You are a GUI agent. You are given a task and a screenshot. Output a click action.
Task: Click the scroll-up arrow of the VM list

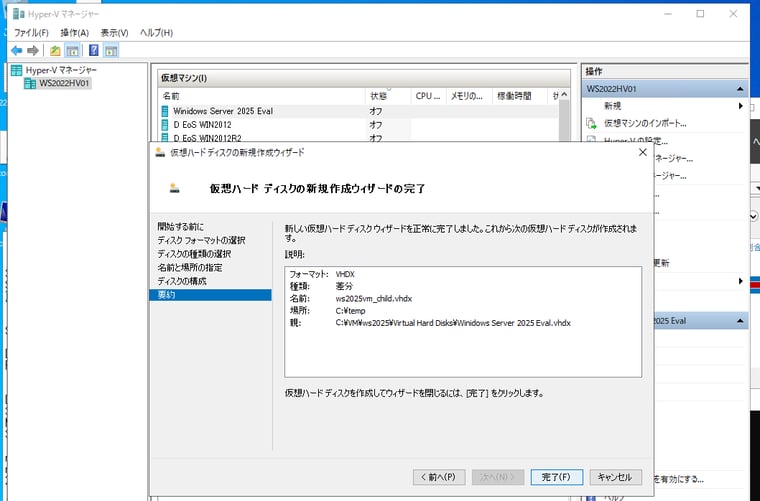click(564, 95)
